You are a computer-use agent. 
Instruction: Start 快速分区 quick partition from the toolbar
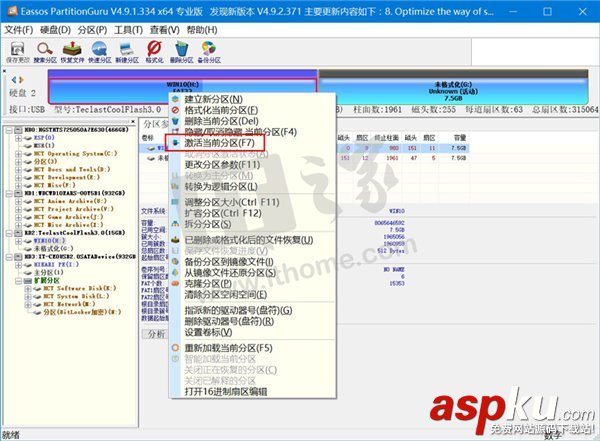[x=99, y=52]
